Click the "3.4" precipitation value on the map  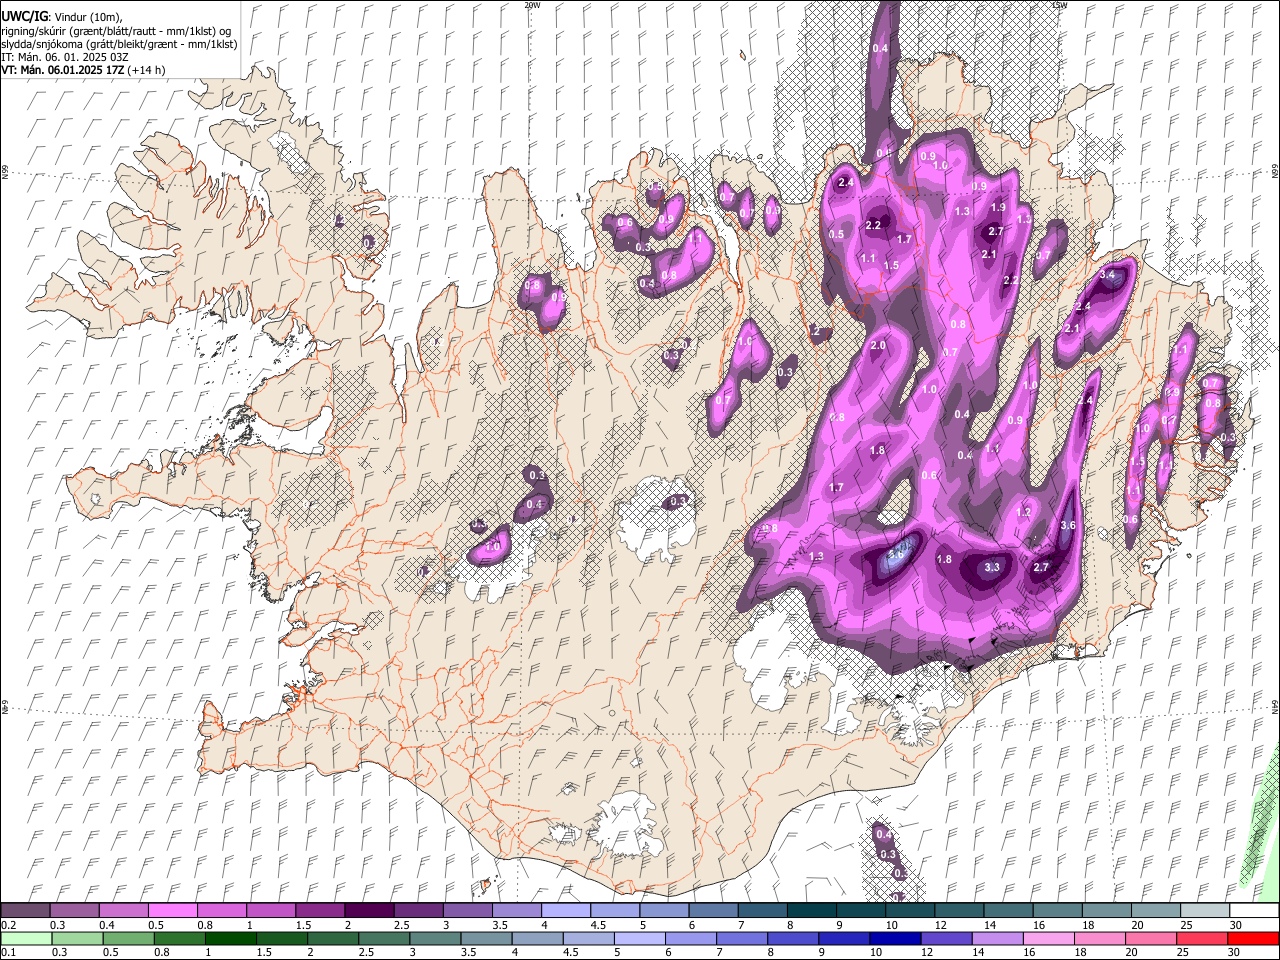tap(1107, 274)
